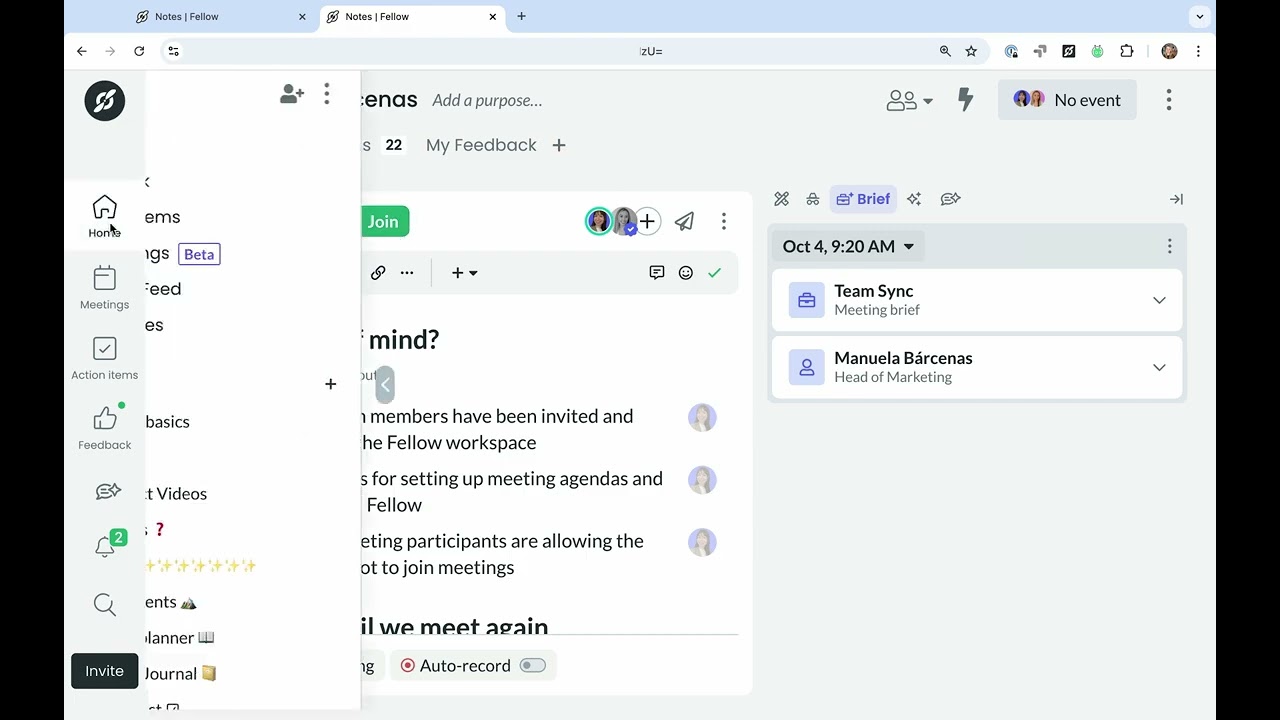Click the Beta badge in navigation panel
1280x720 pixels.
[x=199, y=254]
